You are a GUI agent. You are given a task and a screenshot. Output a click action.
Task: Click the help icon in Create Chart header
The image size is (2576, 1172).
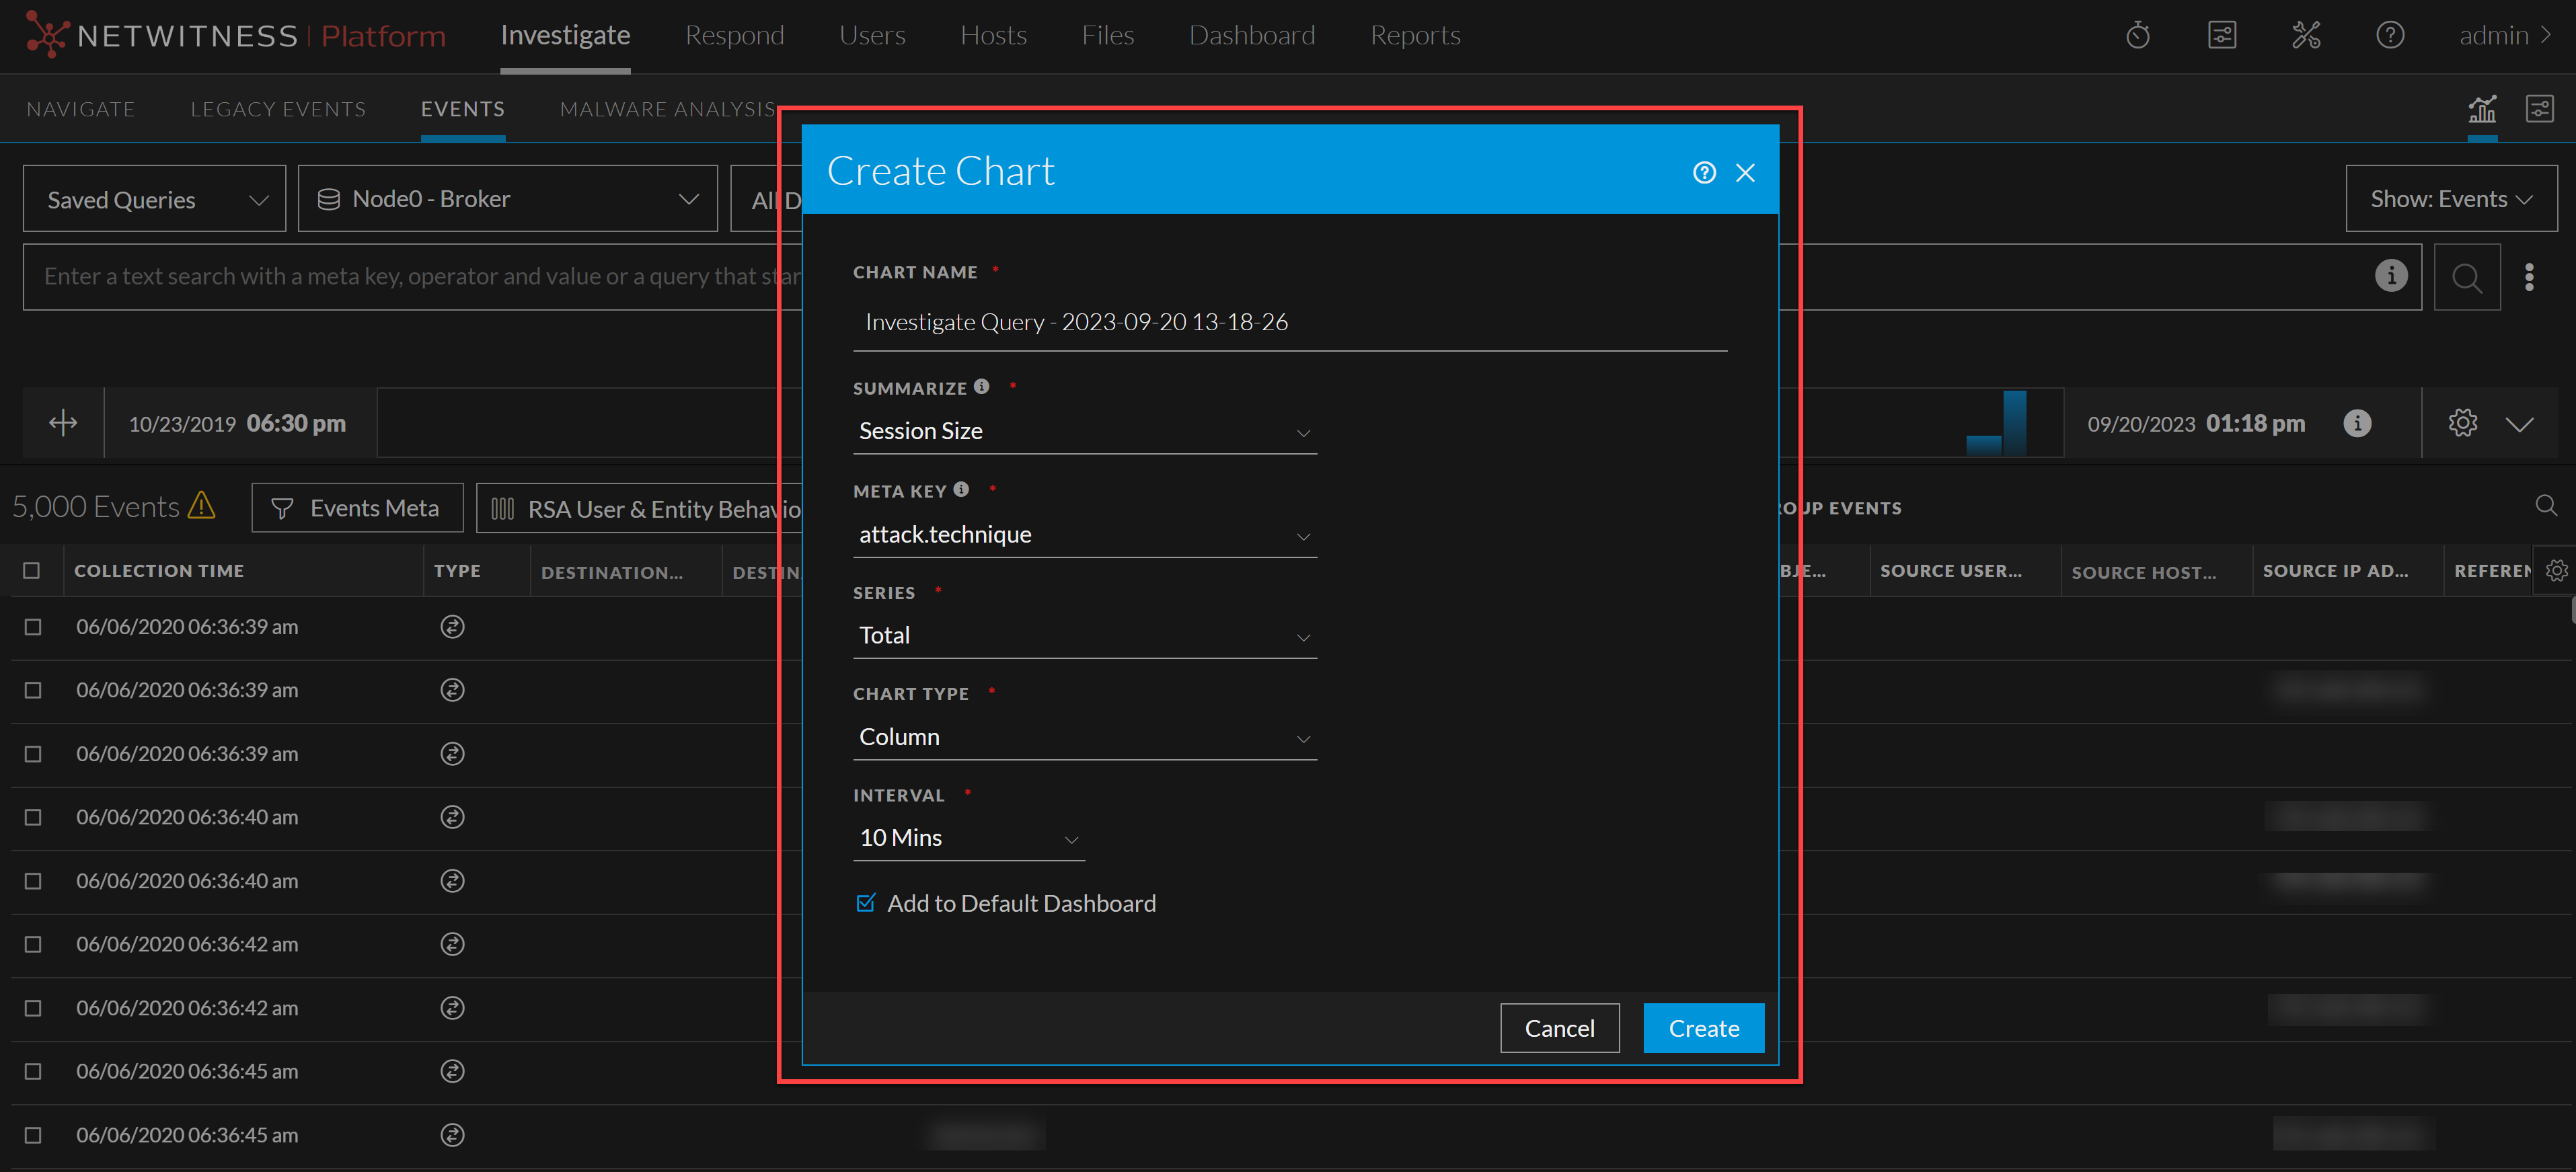pos(1704,173)
